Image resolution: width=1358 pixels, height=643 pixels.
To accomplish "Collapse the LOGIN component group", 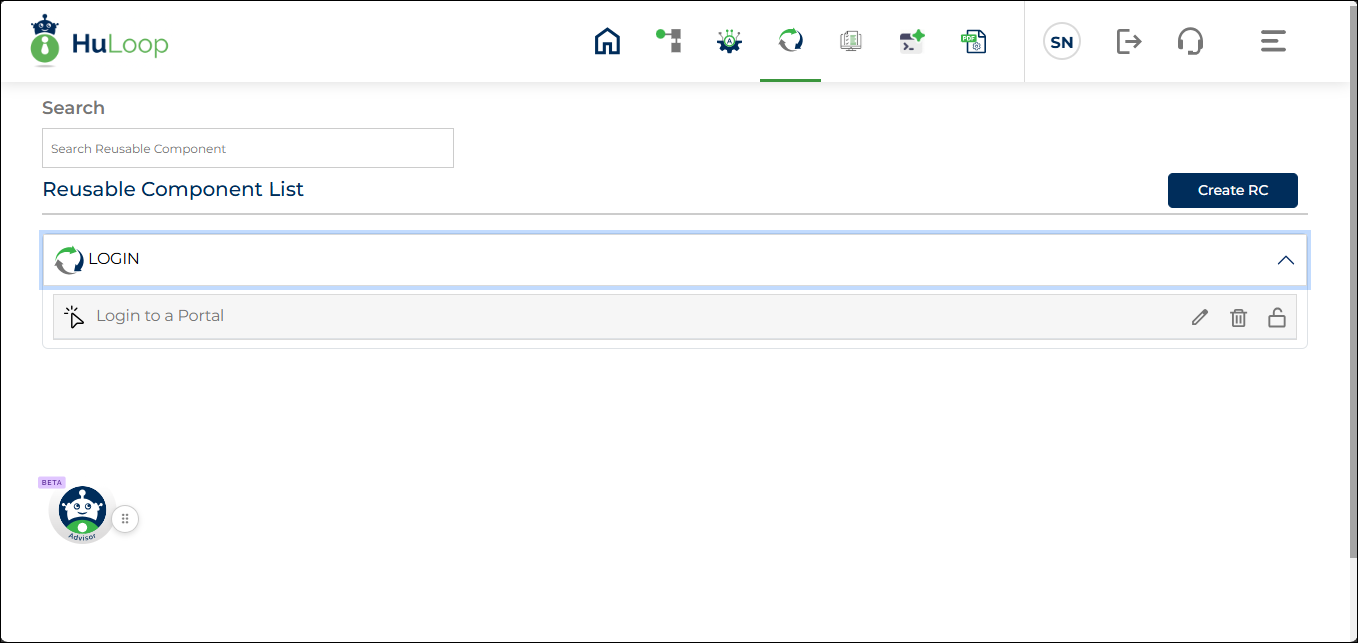I will coord(1286,259).
